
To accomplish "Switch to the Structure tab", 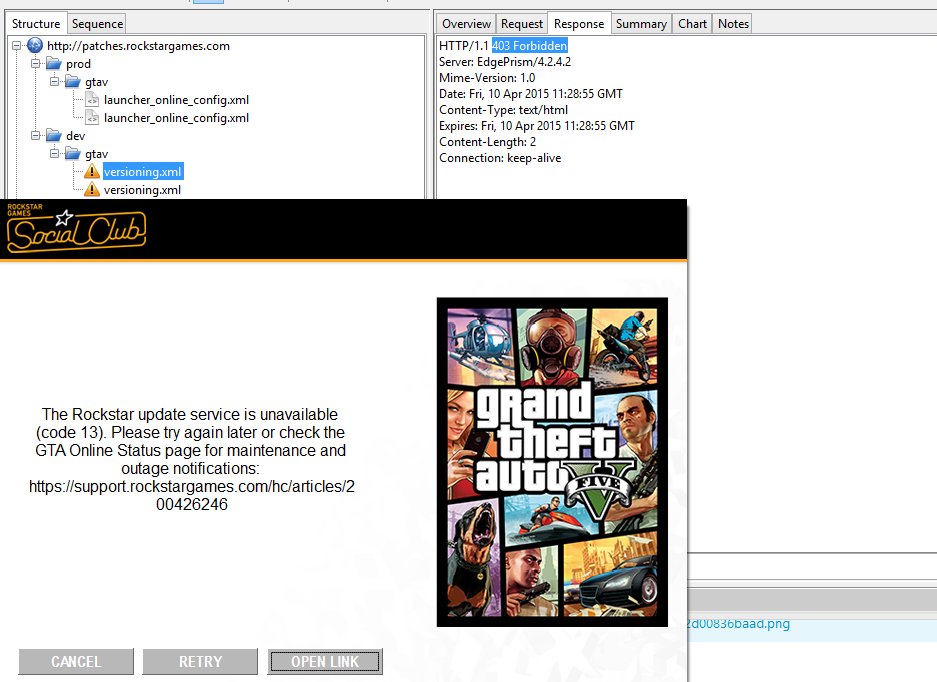I will click(36, 24).
